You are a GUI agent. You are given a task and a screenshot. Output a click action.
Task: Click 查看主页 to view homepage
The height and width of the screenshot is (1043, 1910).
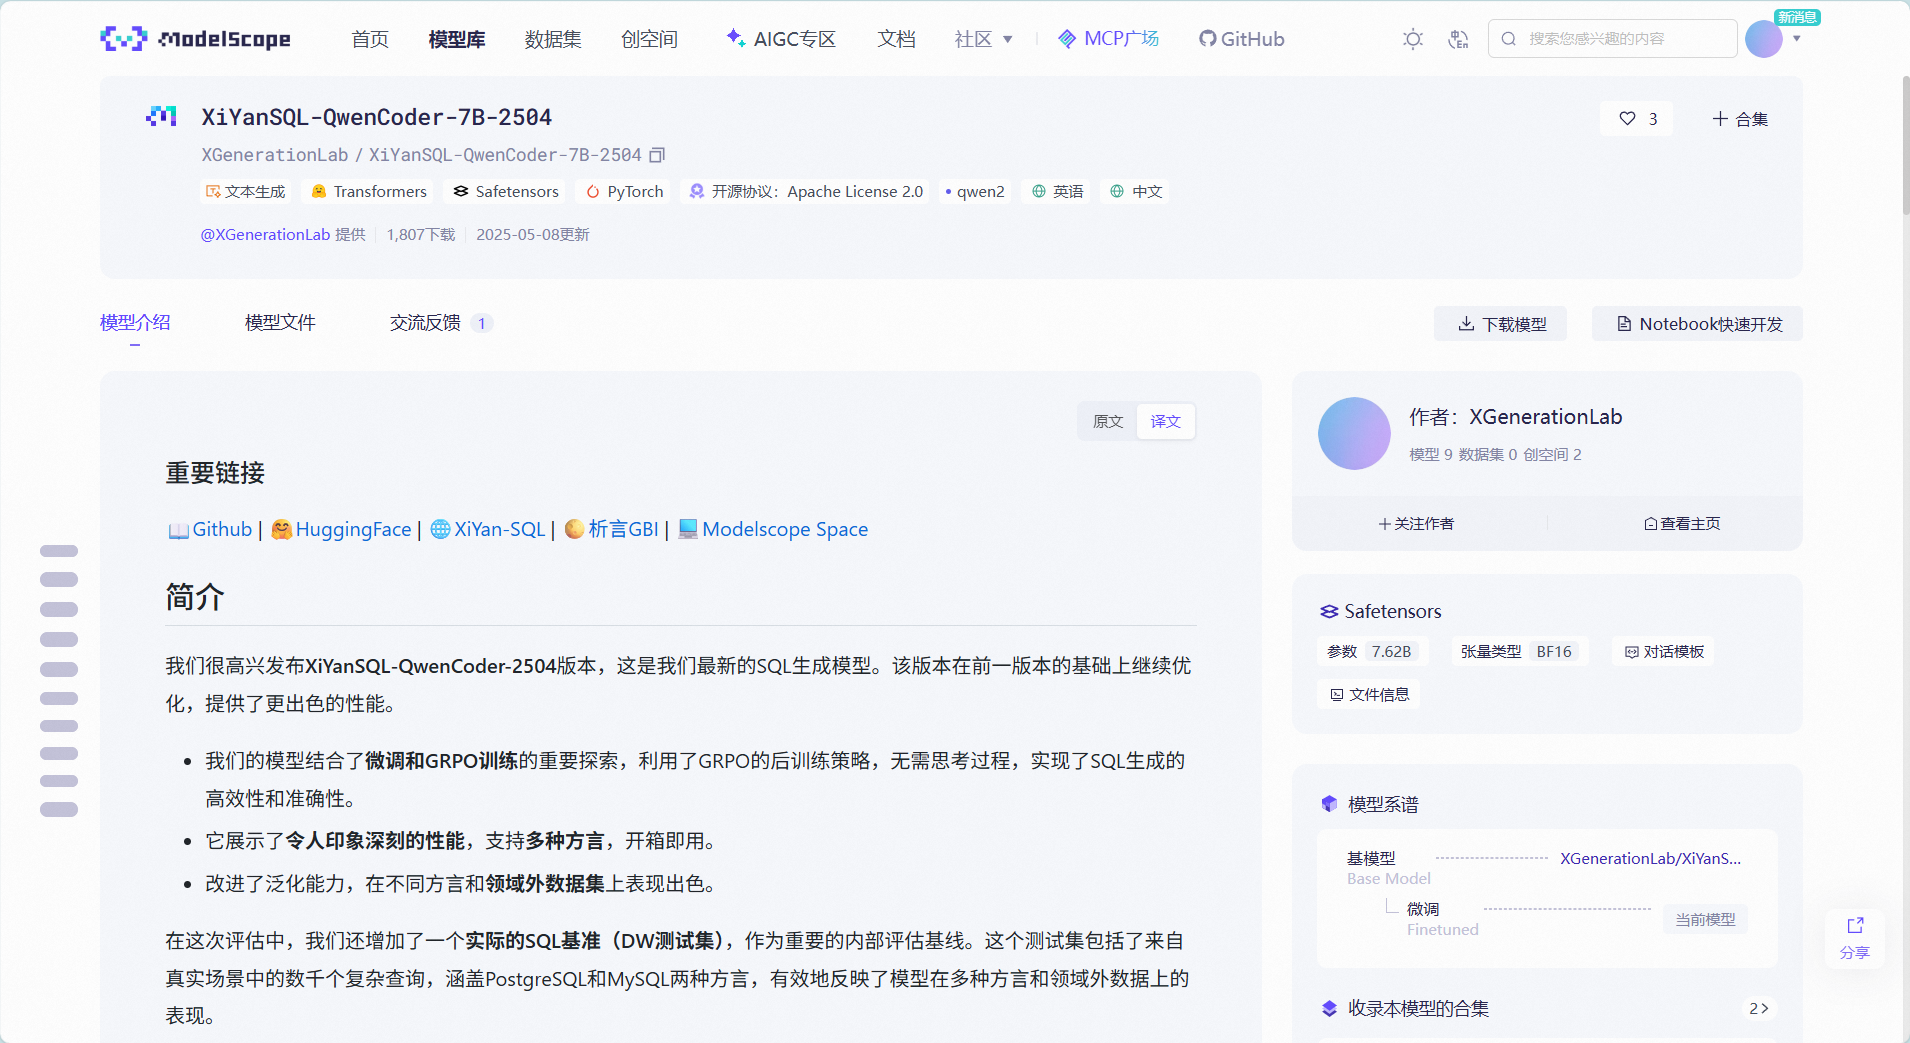1682,523
